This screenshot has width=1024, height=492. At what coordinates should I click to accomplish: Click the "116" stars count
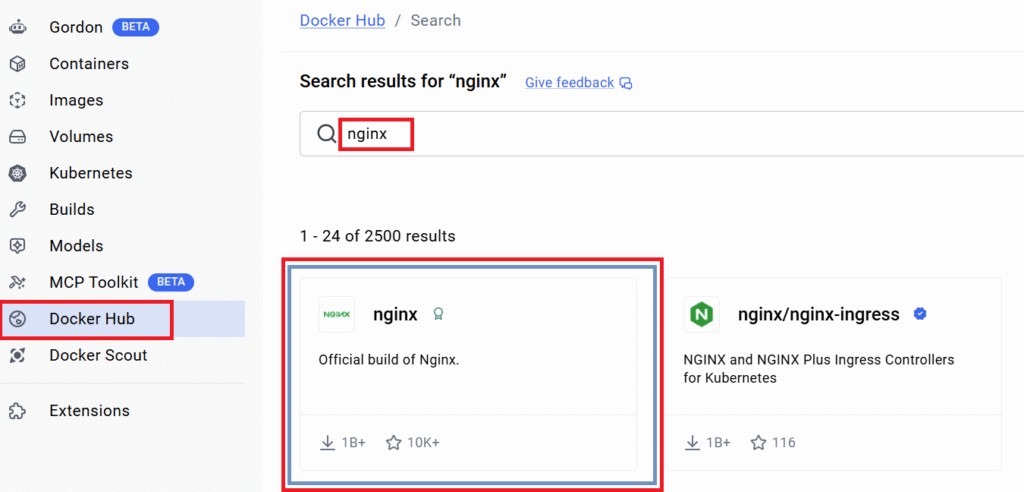[784, 443]
